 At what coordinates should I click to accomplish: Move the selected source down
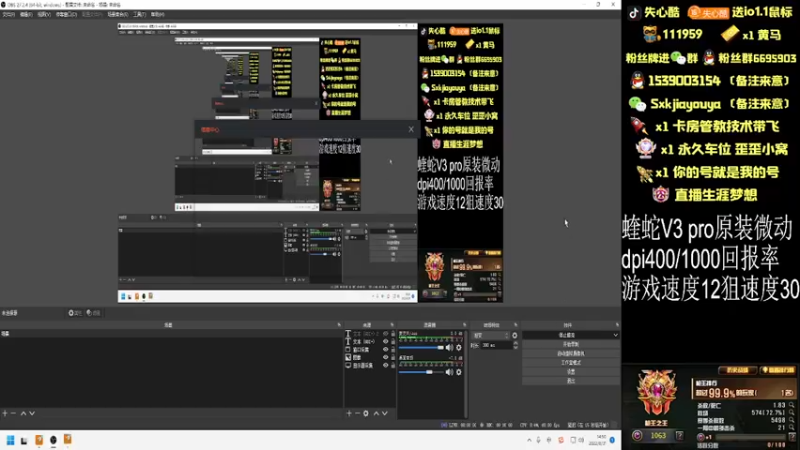click(385, 413)
